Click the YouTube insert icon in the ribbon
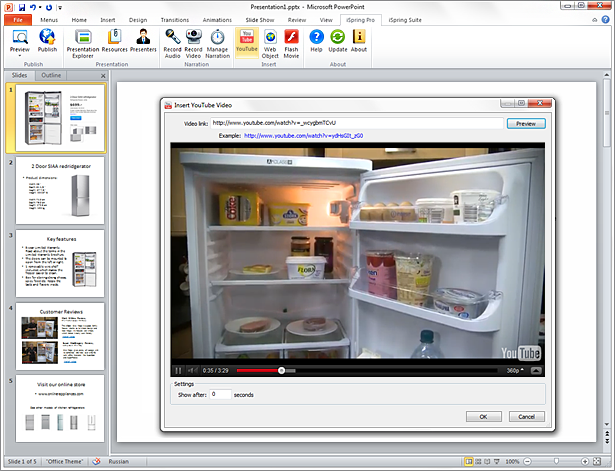Screen dimensions: 615x471 pos(247,36)
